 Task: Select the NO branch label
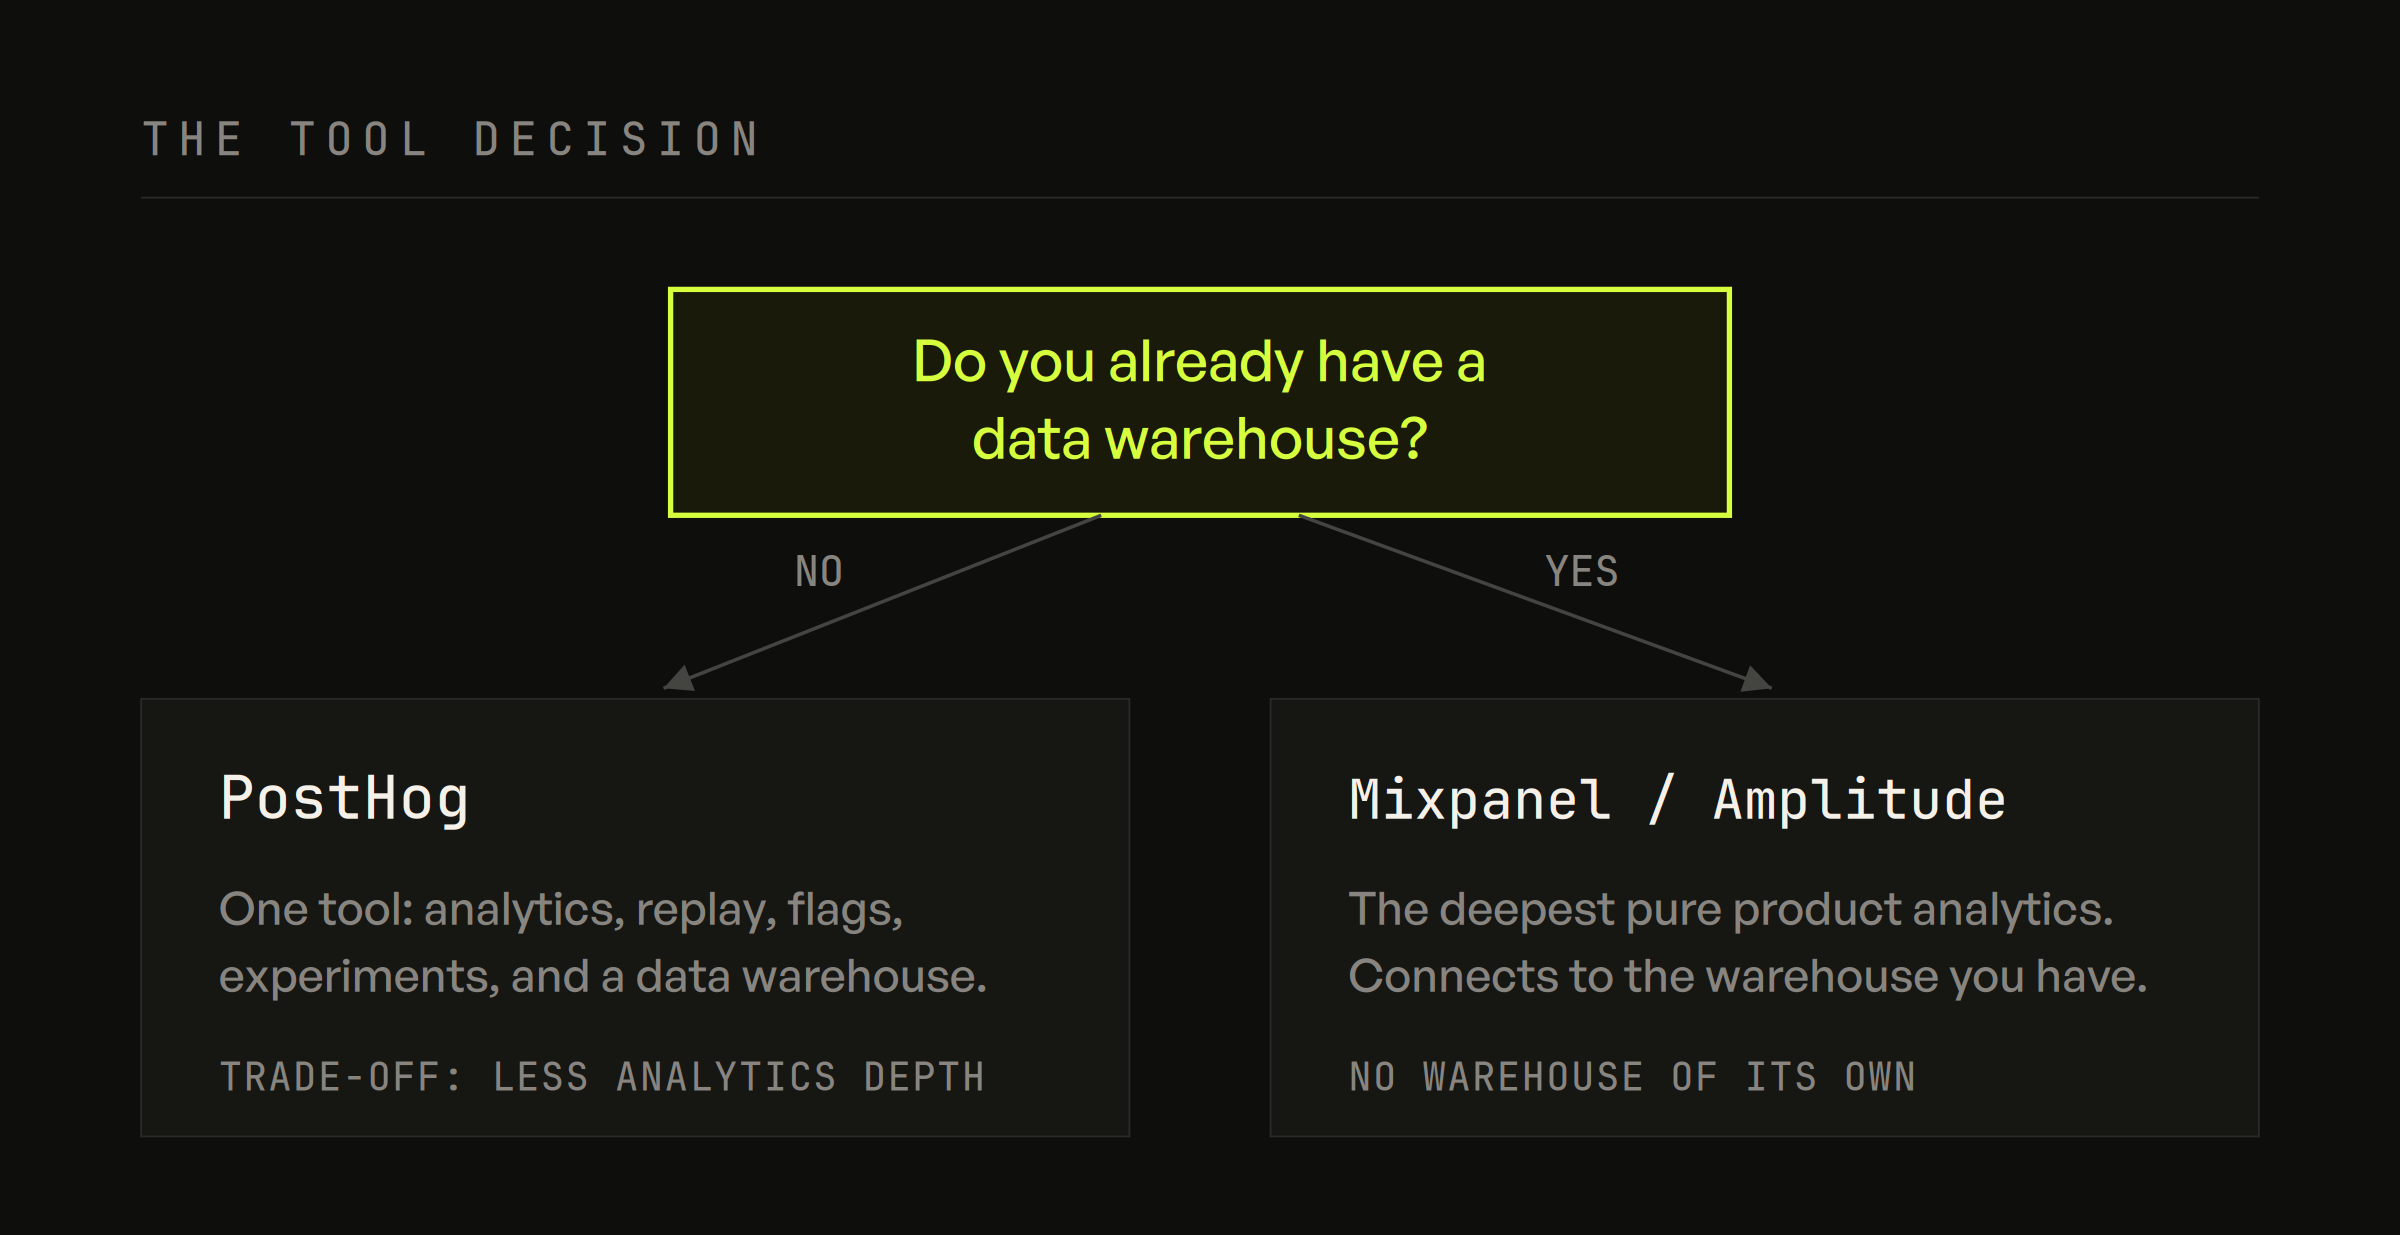pos(819,572)
